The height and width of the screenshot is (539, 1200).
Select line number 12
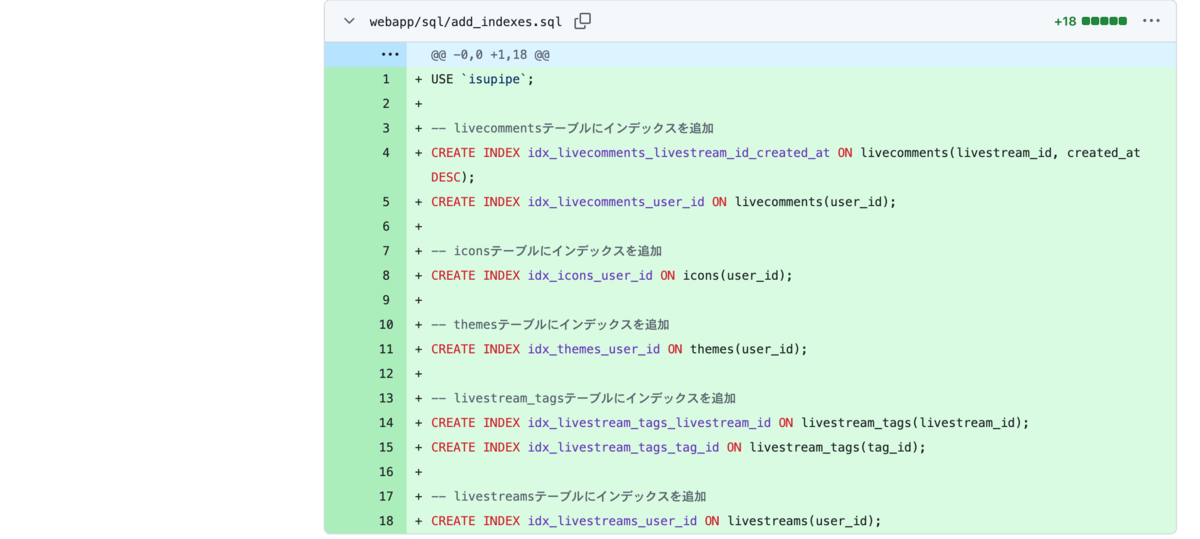tap(386, 373)
